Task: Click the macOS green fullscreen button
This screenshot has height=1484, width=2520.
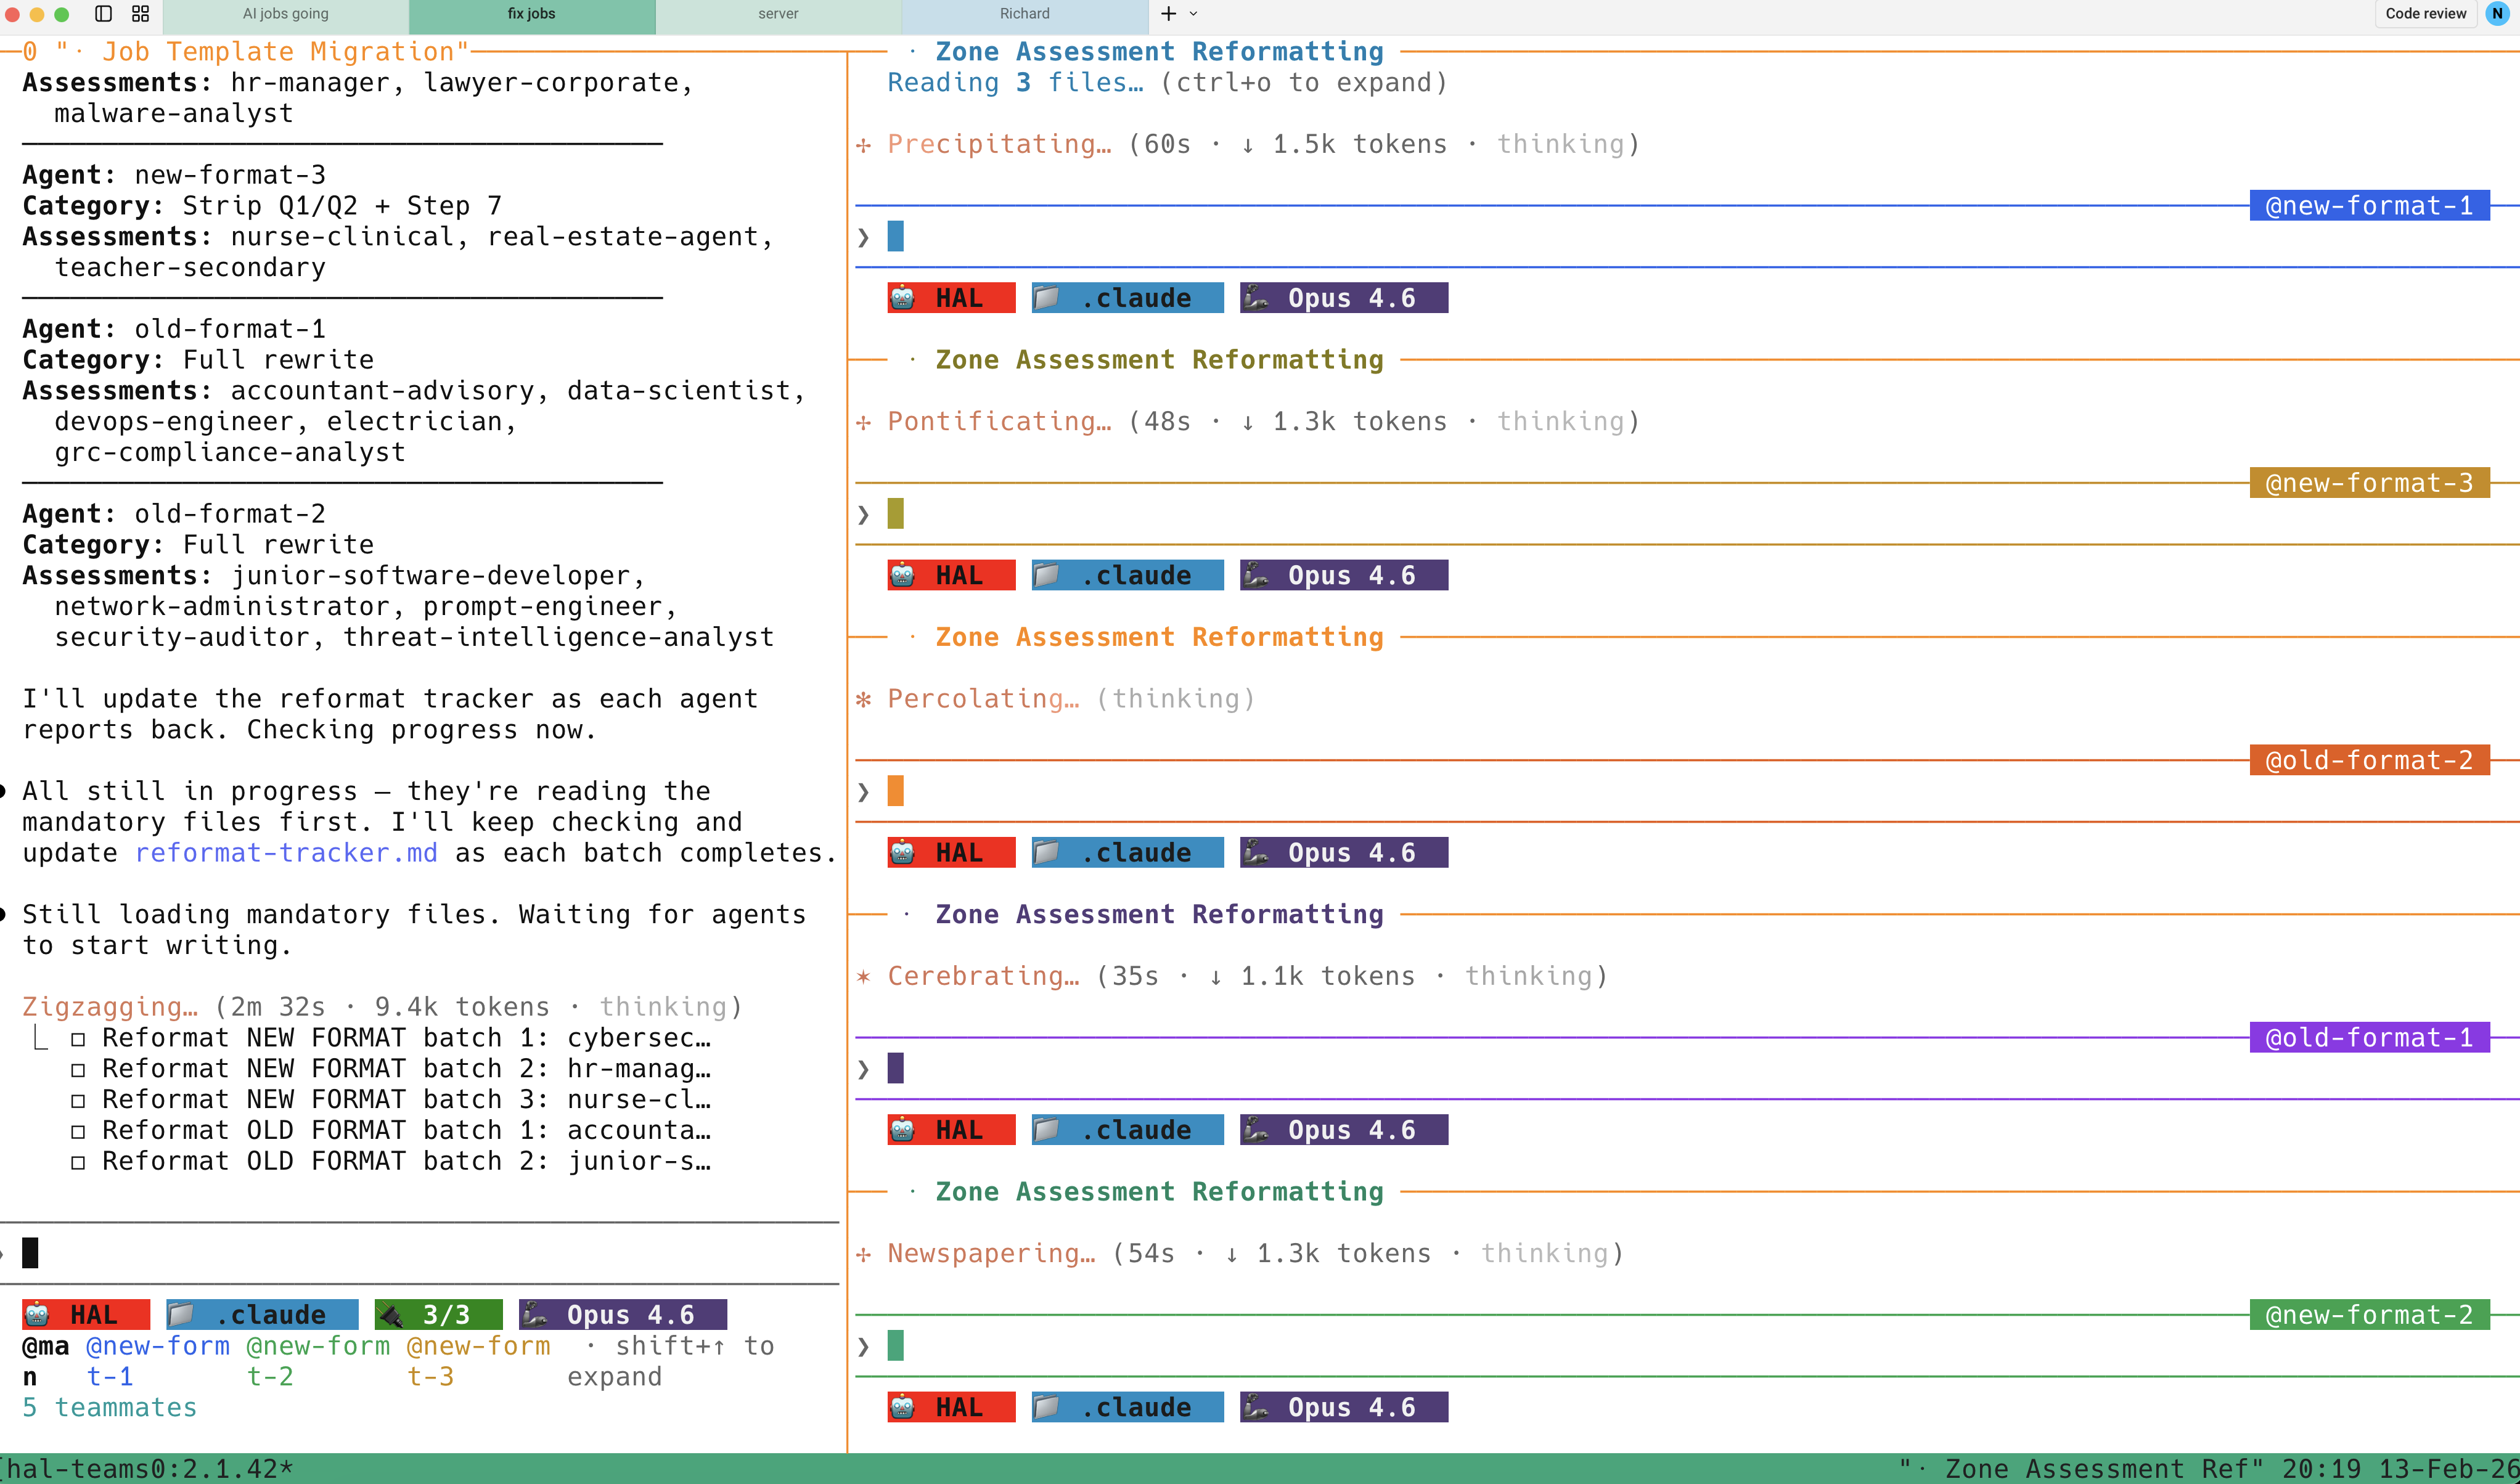Action: [61, 14]
